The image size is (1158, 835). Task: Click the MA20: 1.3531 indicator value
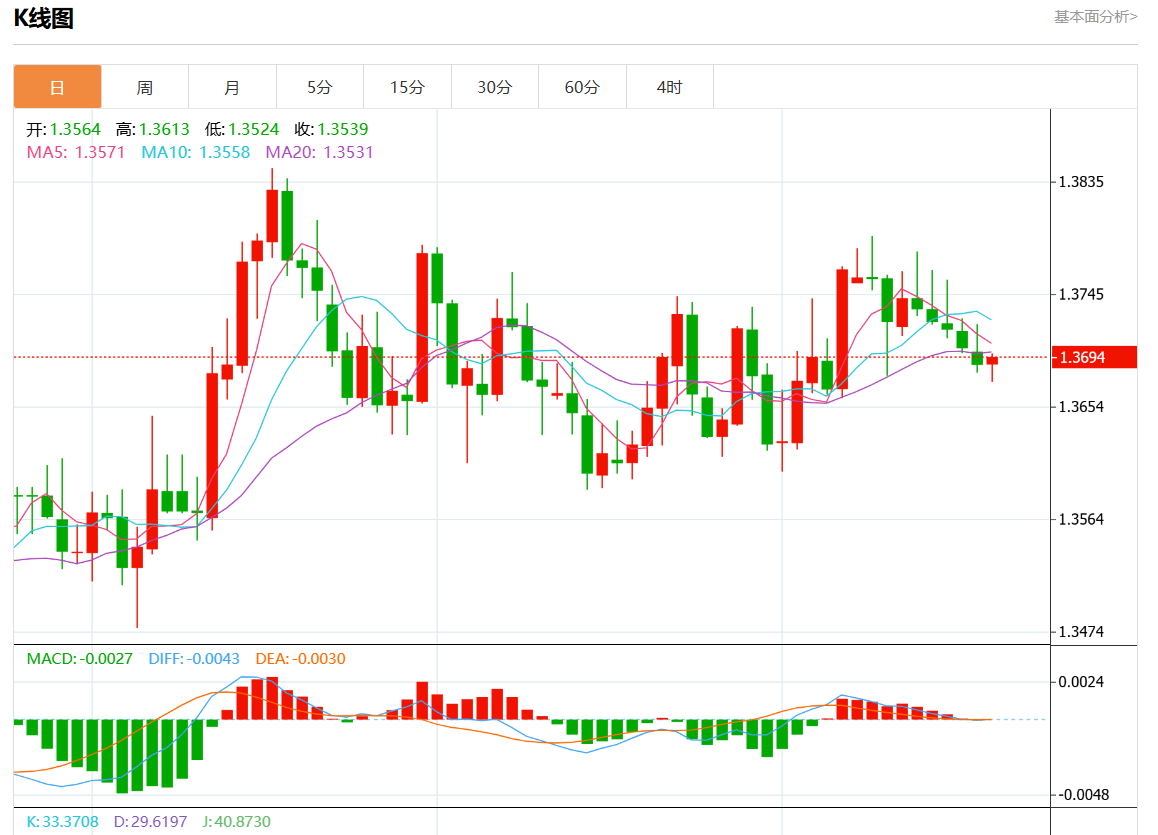pos(320,152)
